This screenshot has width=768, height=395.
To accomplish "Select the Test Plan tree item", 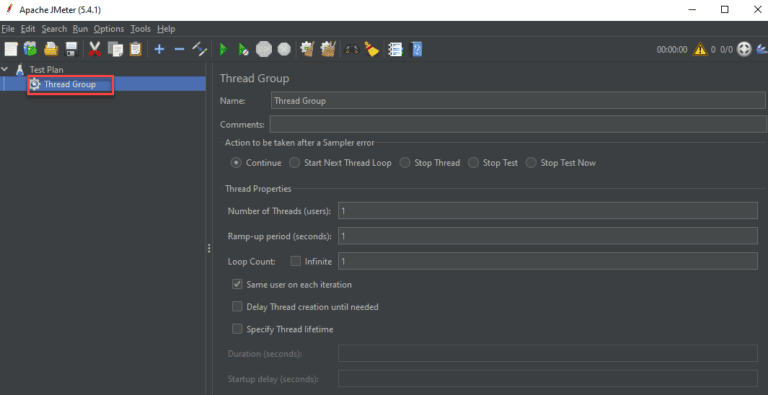I will point(46,70).
